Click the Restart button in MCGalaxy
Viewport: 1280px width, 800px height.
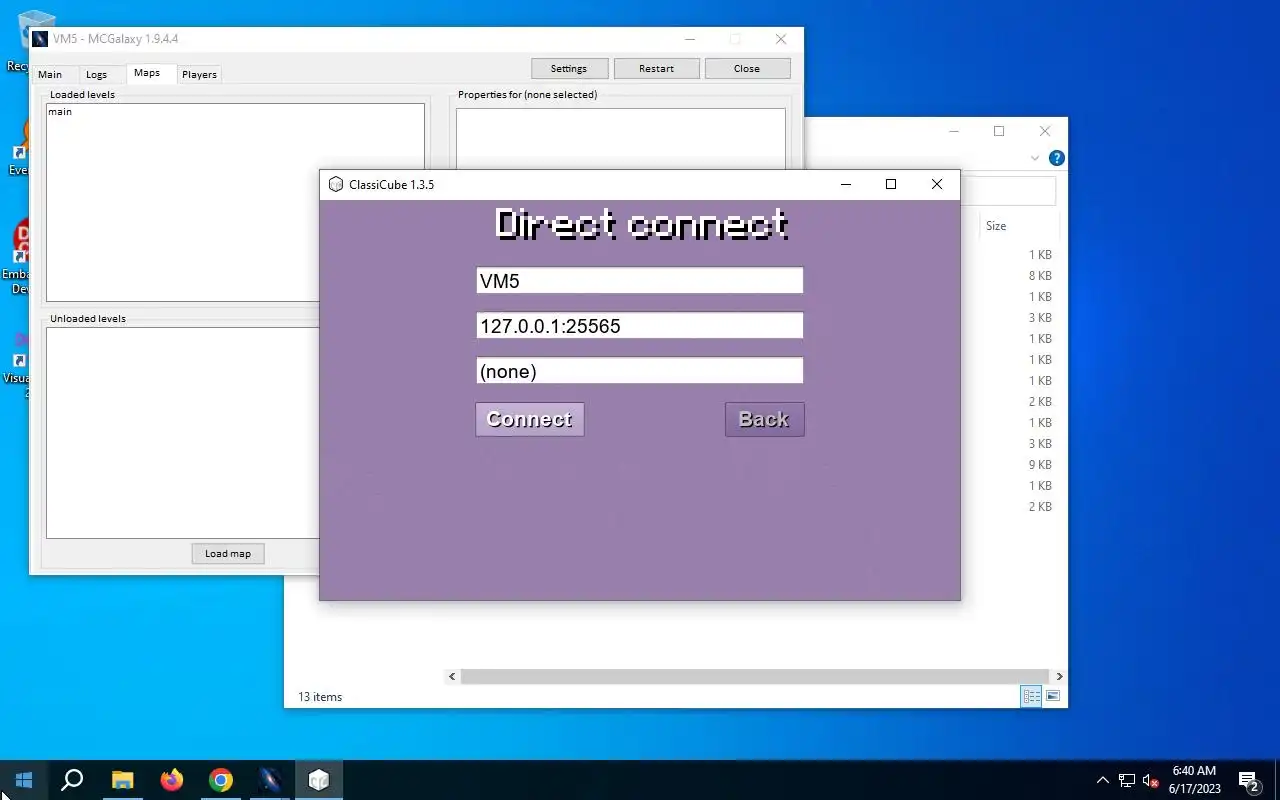point(656,68)
